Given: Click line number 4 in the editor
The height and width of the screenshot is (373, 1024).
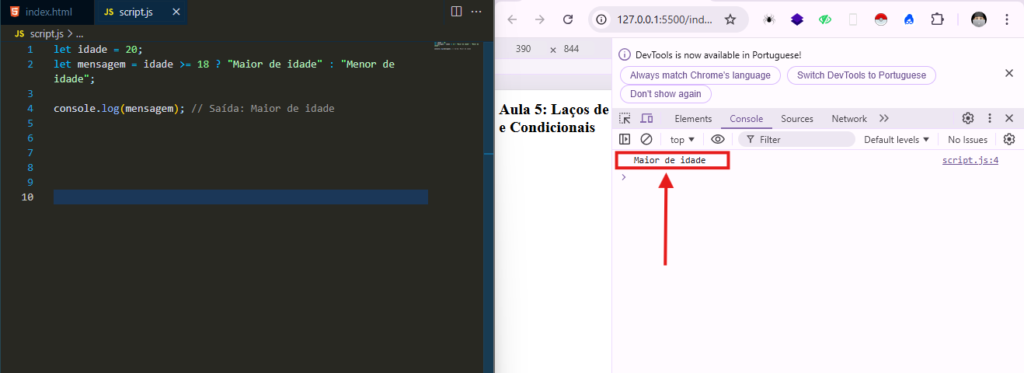Looking at the screenshot, I should tap(30, 108).
